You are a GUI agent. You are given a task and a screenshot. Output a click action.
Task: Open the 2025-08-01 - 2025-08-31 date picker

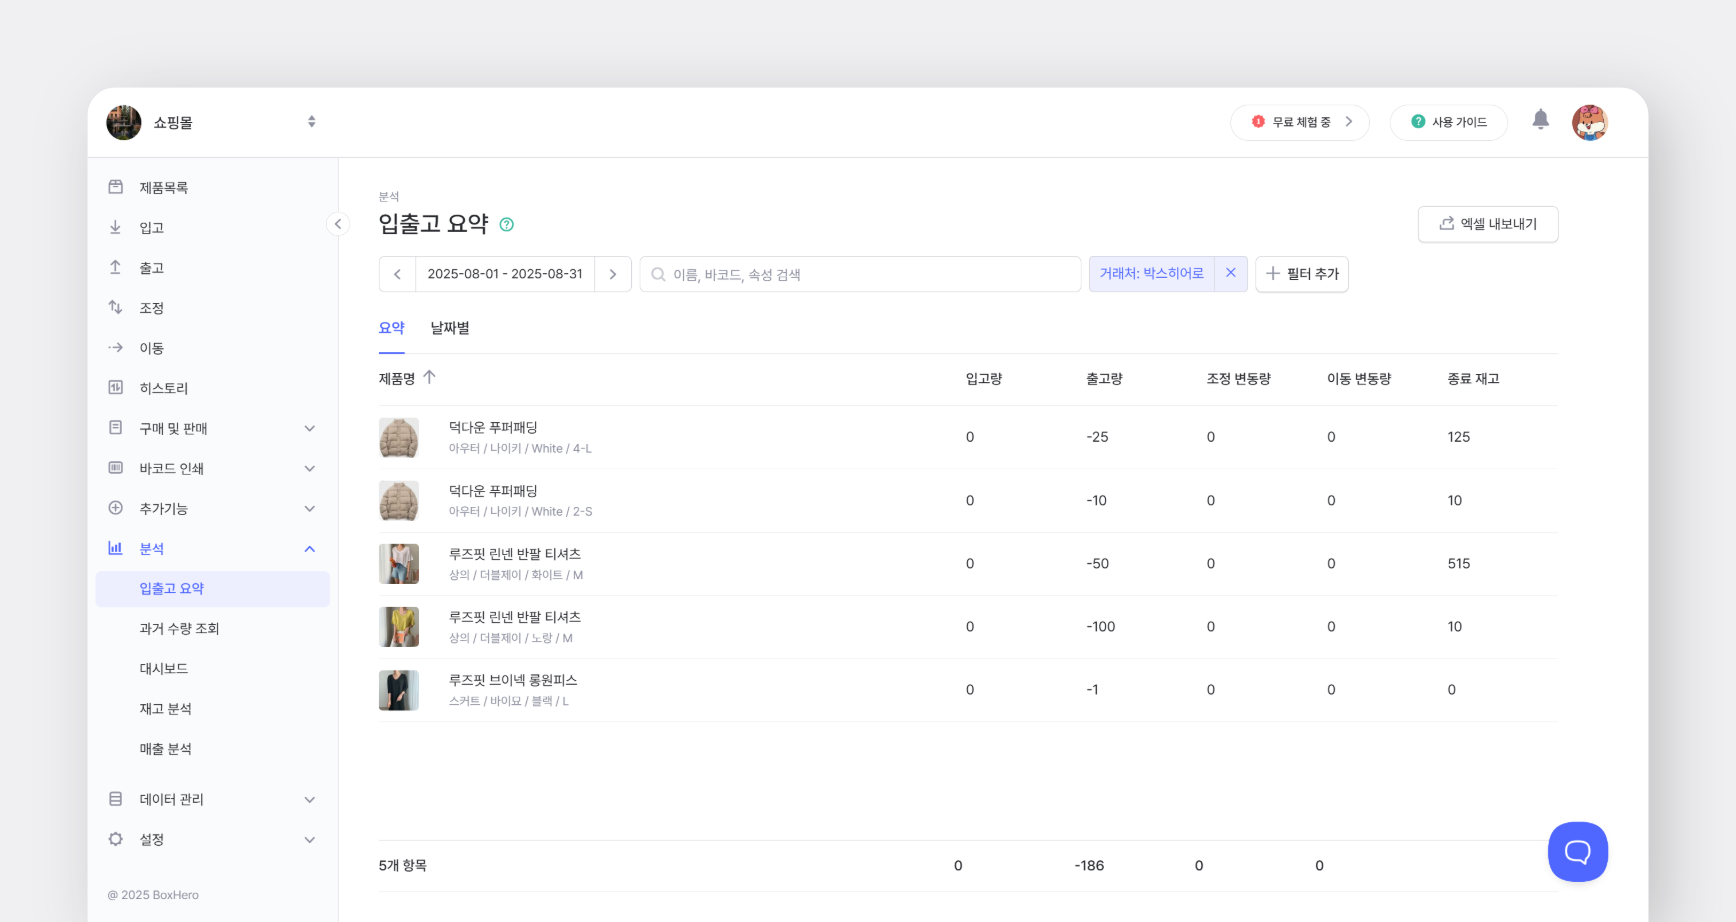[x=505, y=274]
